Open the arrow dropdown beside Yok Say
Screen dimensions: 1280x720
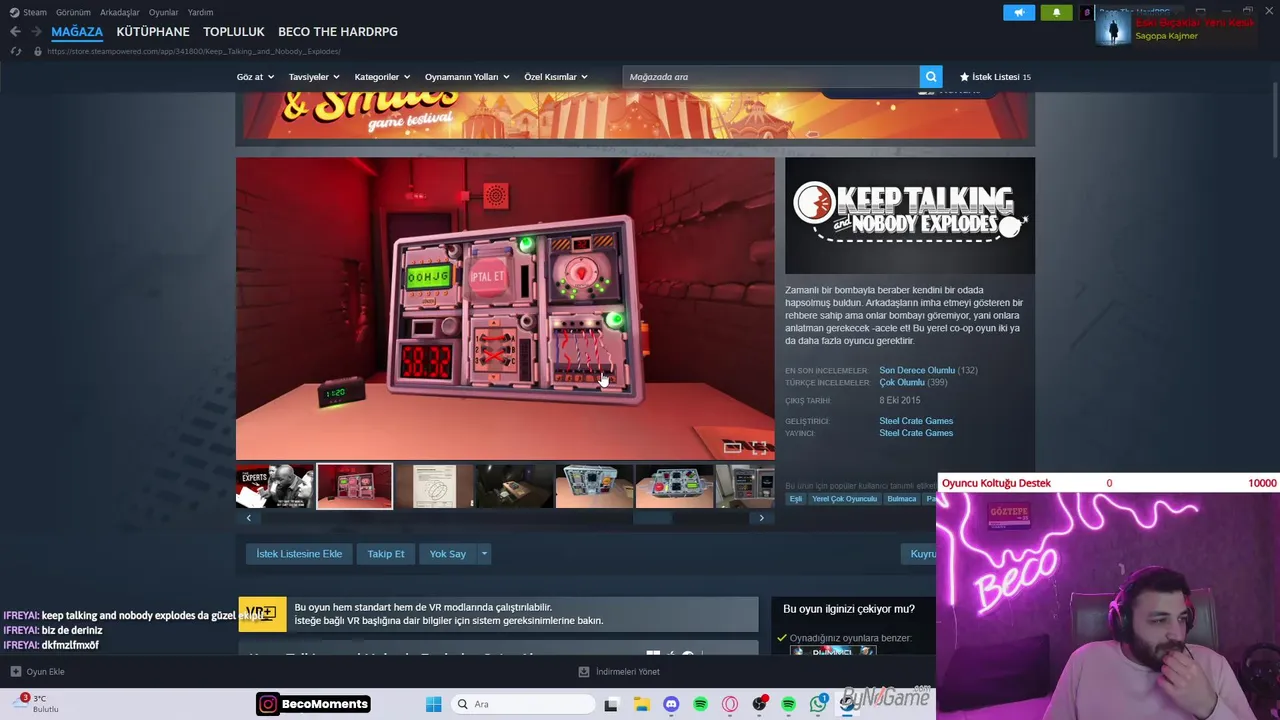click(x=484, y=554)
